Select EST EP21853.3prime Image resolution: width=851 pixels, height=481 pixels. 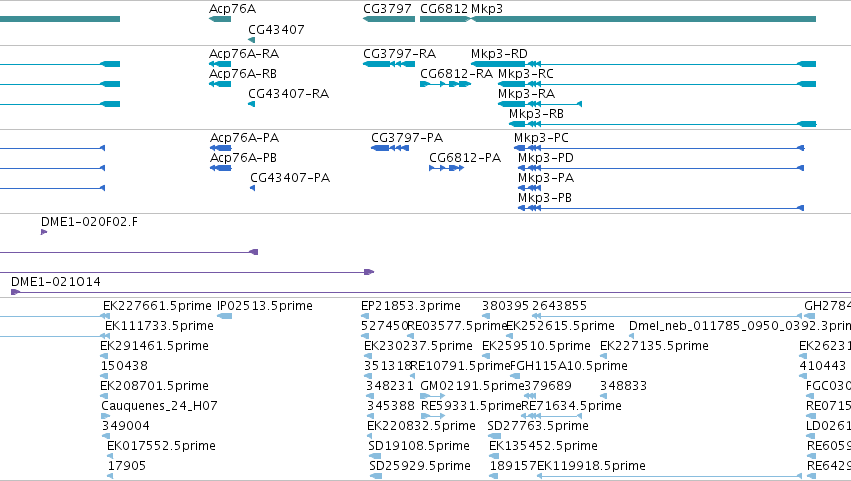coord(410,307)
